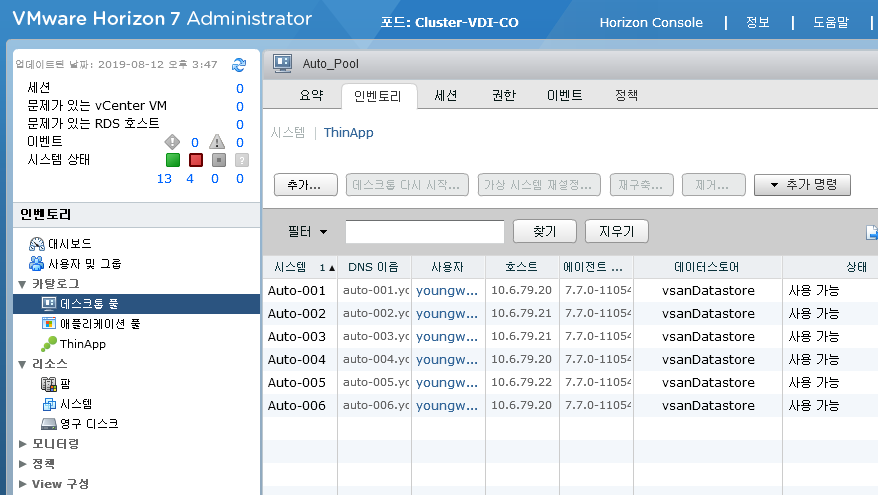Expand the 모니터링 tree section
Screen dimensions: 878x495
click(22, 444)
